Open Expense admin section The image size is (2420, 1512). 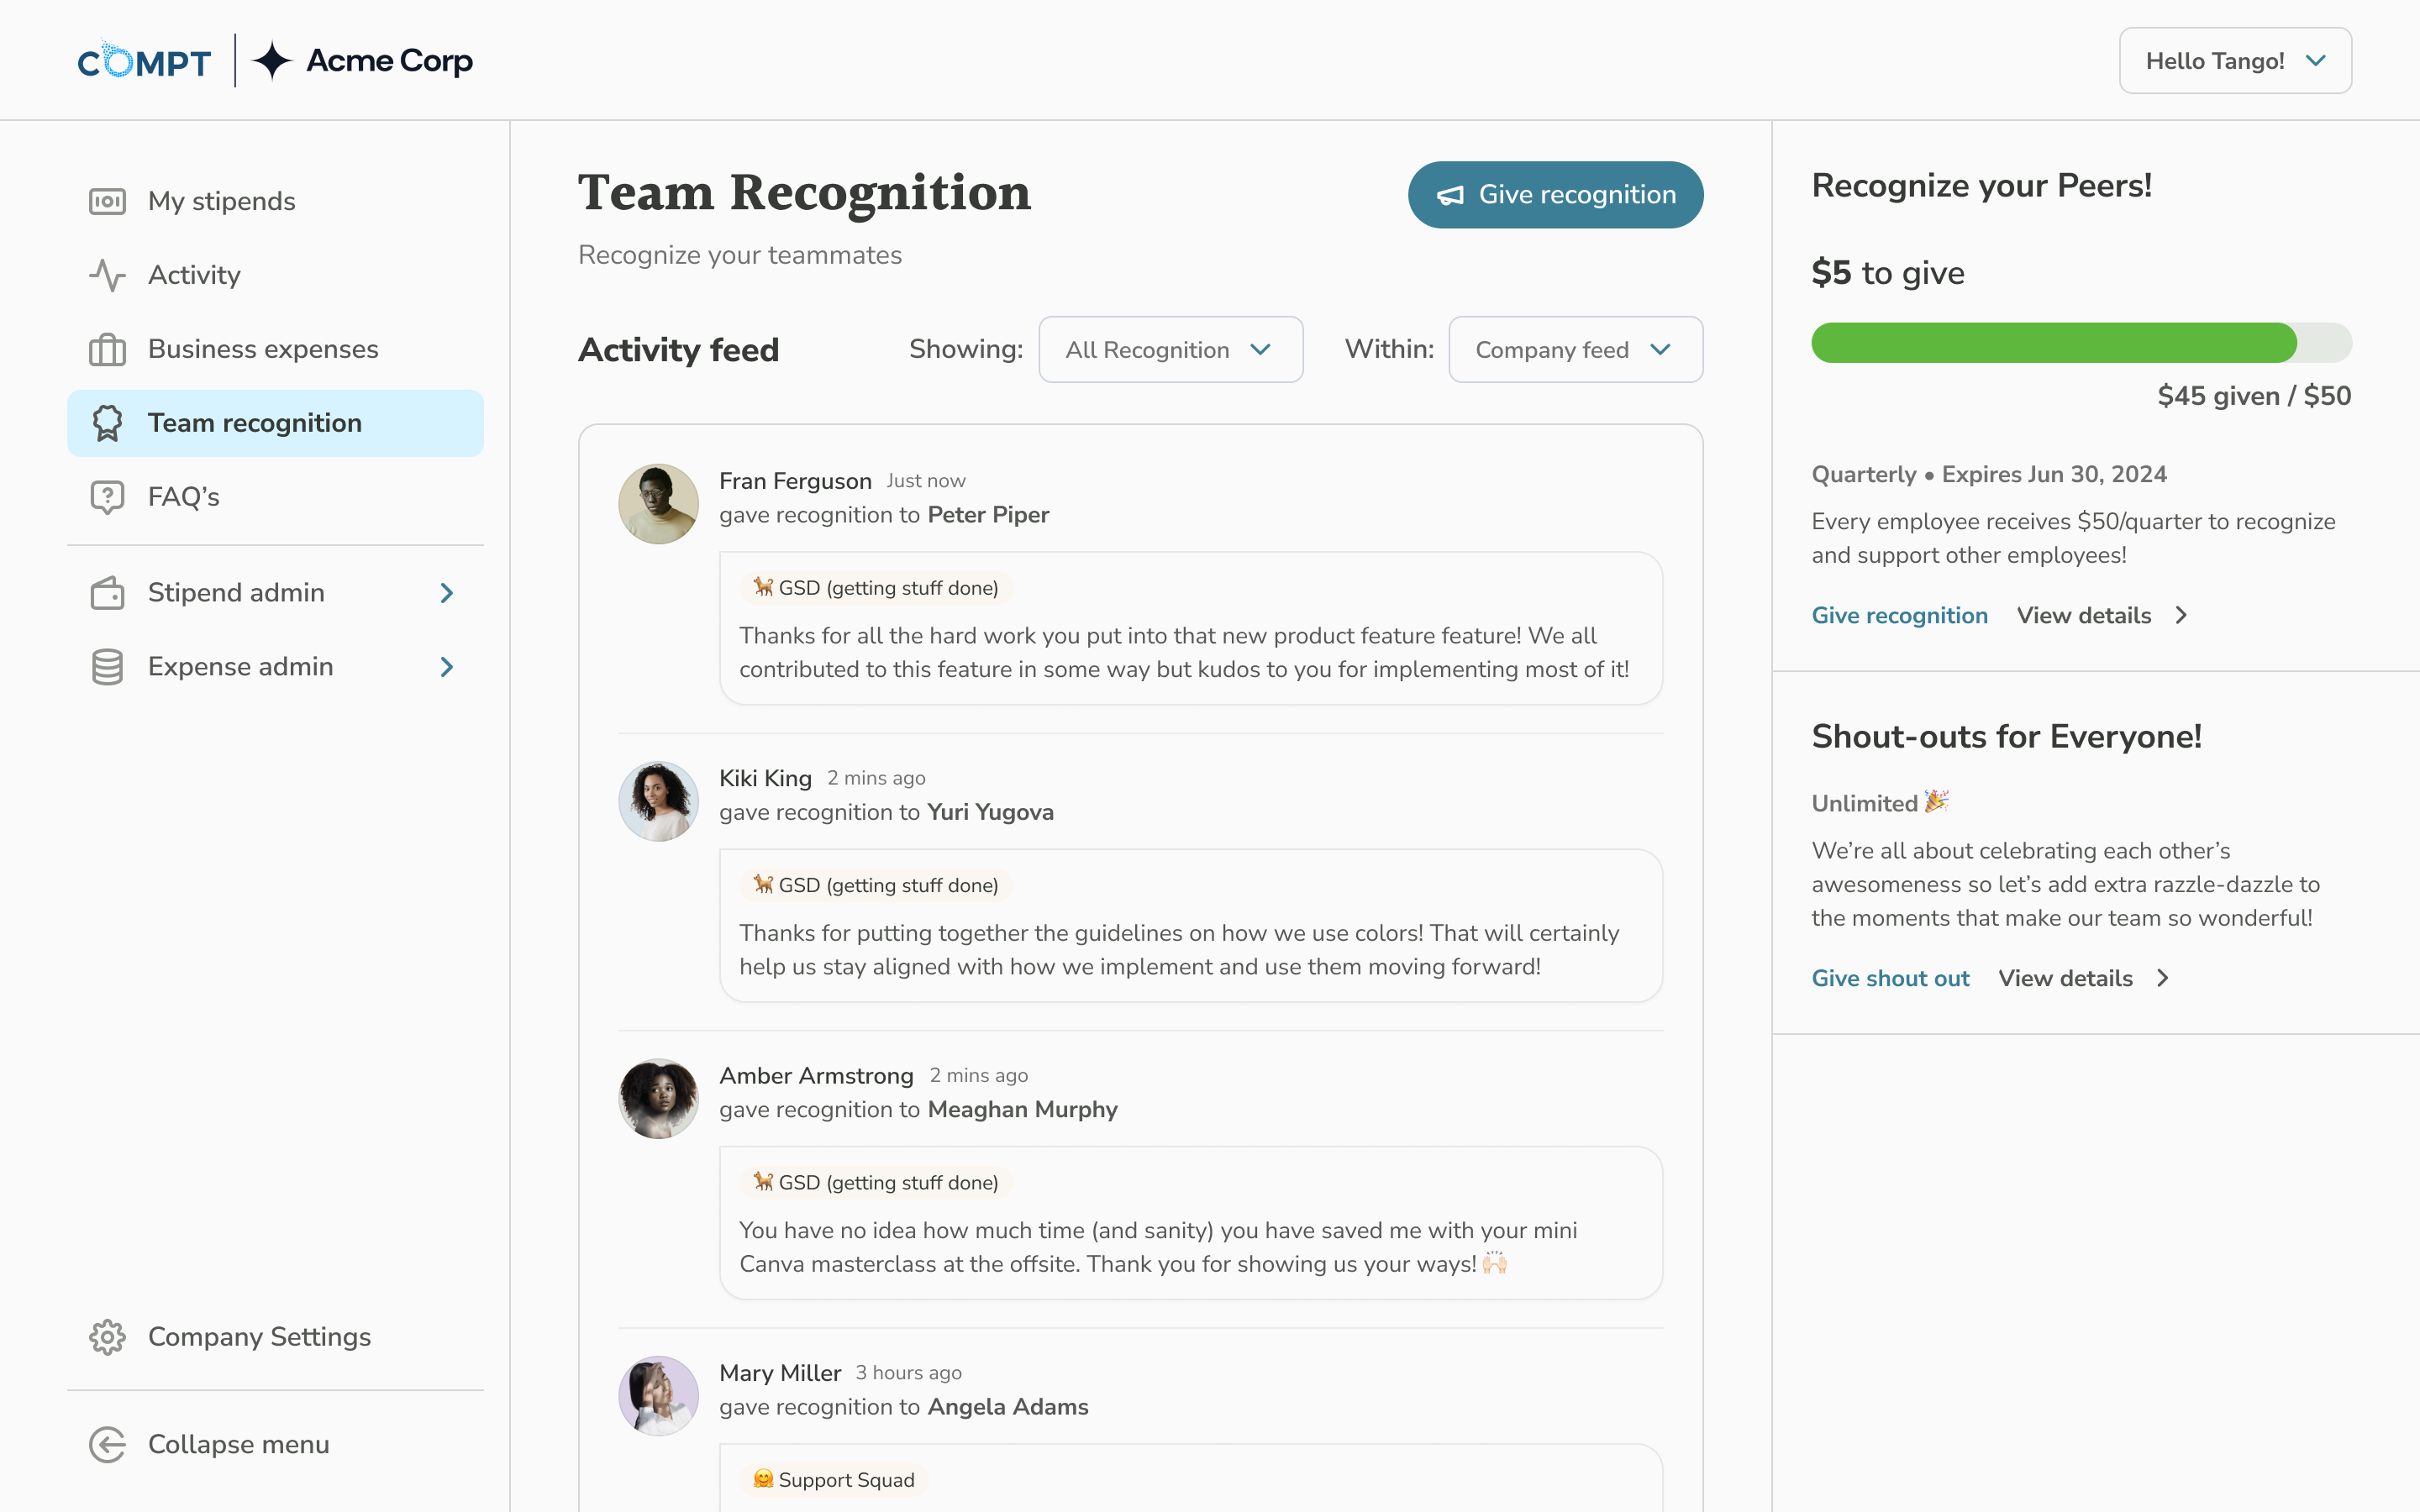[275, 667]
